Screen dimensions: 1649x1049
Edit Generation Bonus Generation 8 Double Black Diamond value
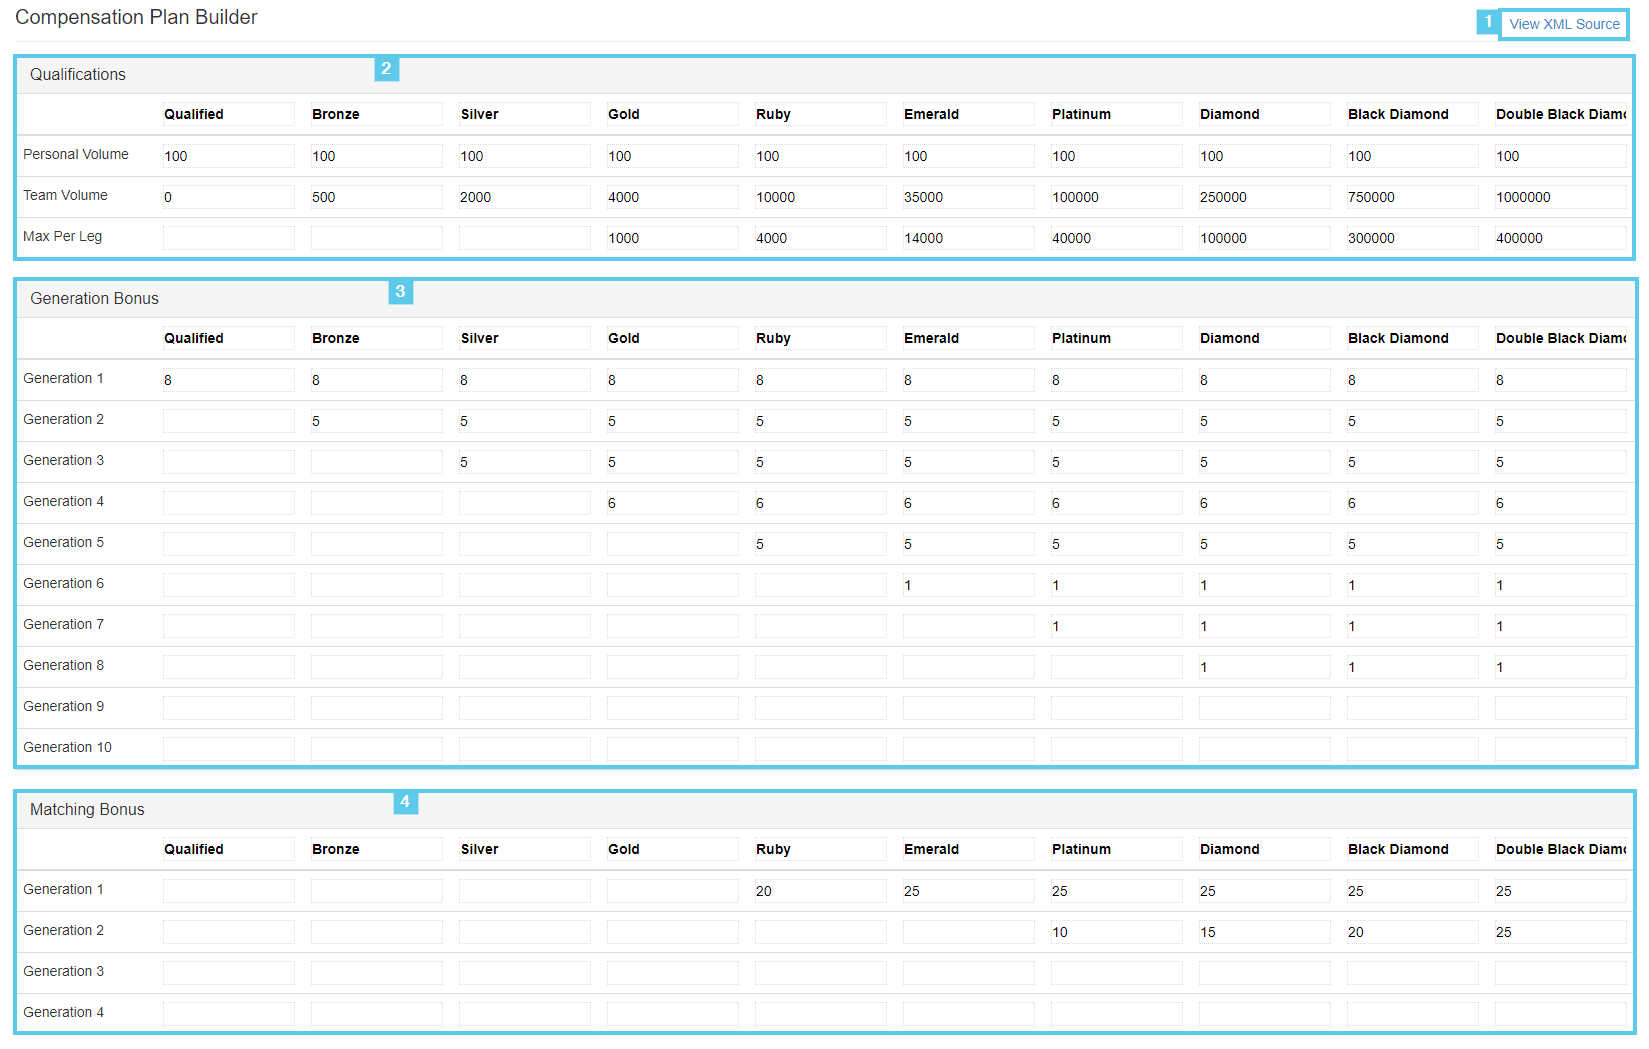pos(1561,667)
